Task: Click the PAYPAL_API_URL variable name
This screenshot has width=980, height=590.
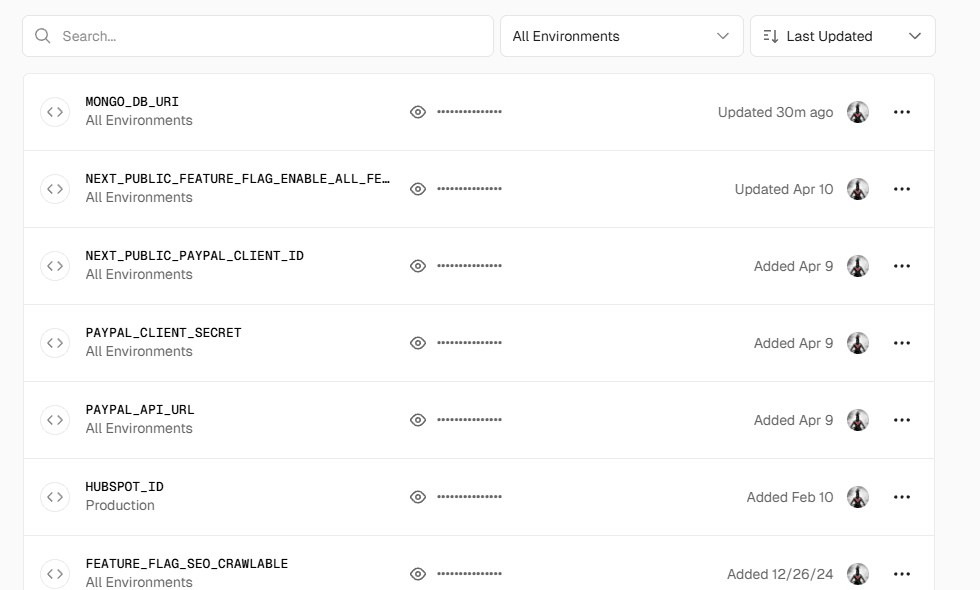Action: coord(140,410)
